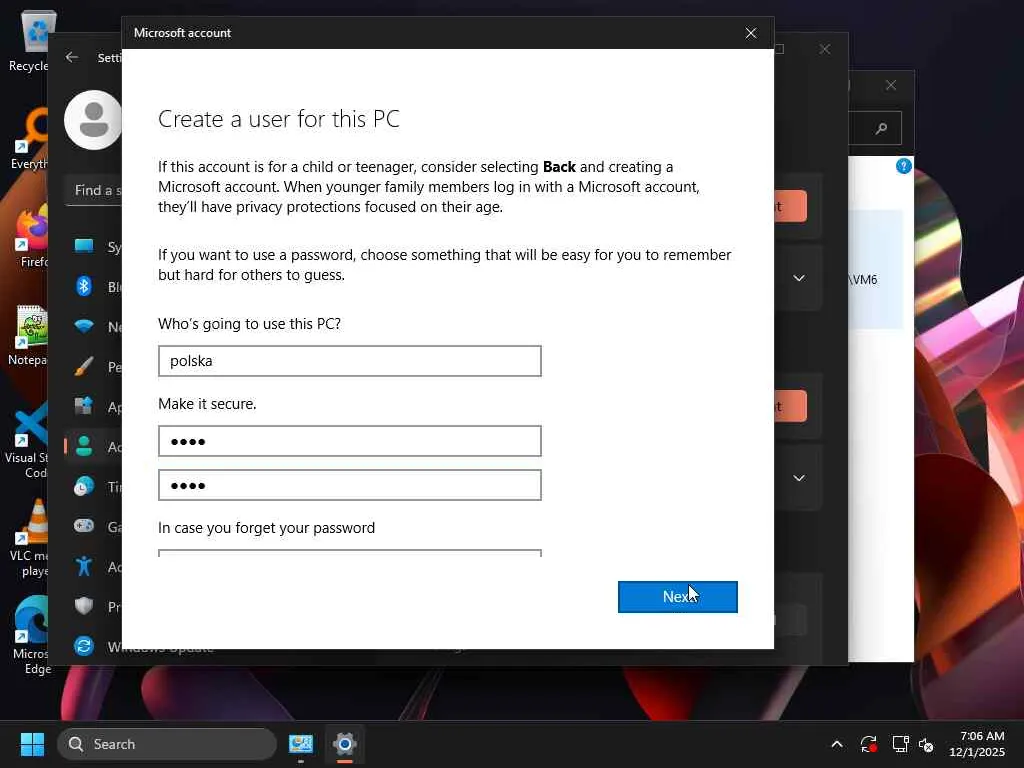This screenshot has width=1024, height=768.
Task: Open Privacy shield icon in sidebar
Action: pyautogui.click(x=84, y=606)
